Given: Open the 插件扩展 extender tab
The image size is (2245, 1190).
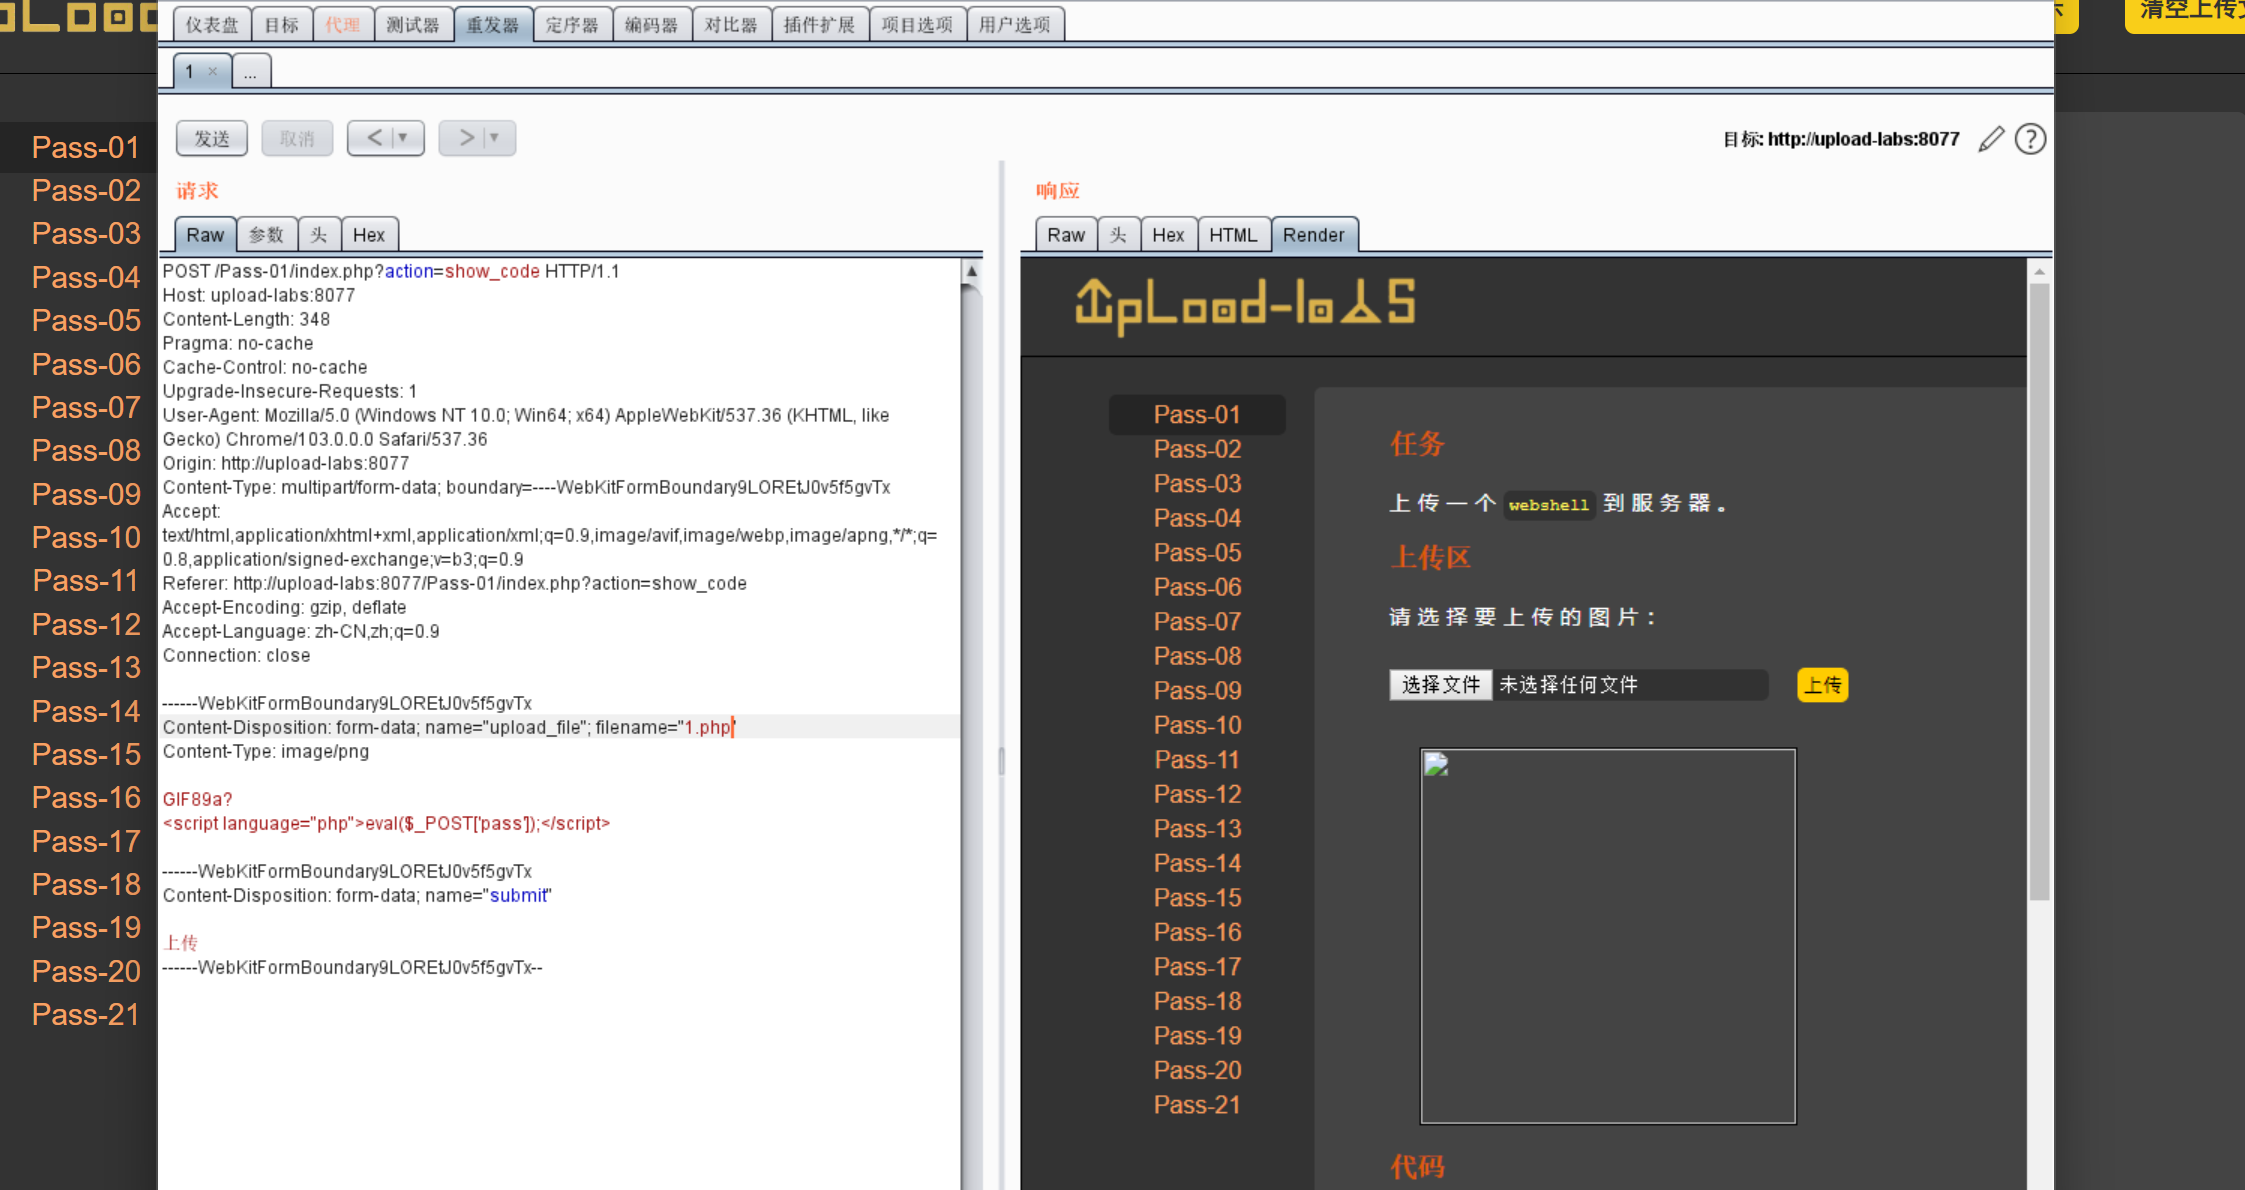Looking at the screenshot, I should (819, 24).
